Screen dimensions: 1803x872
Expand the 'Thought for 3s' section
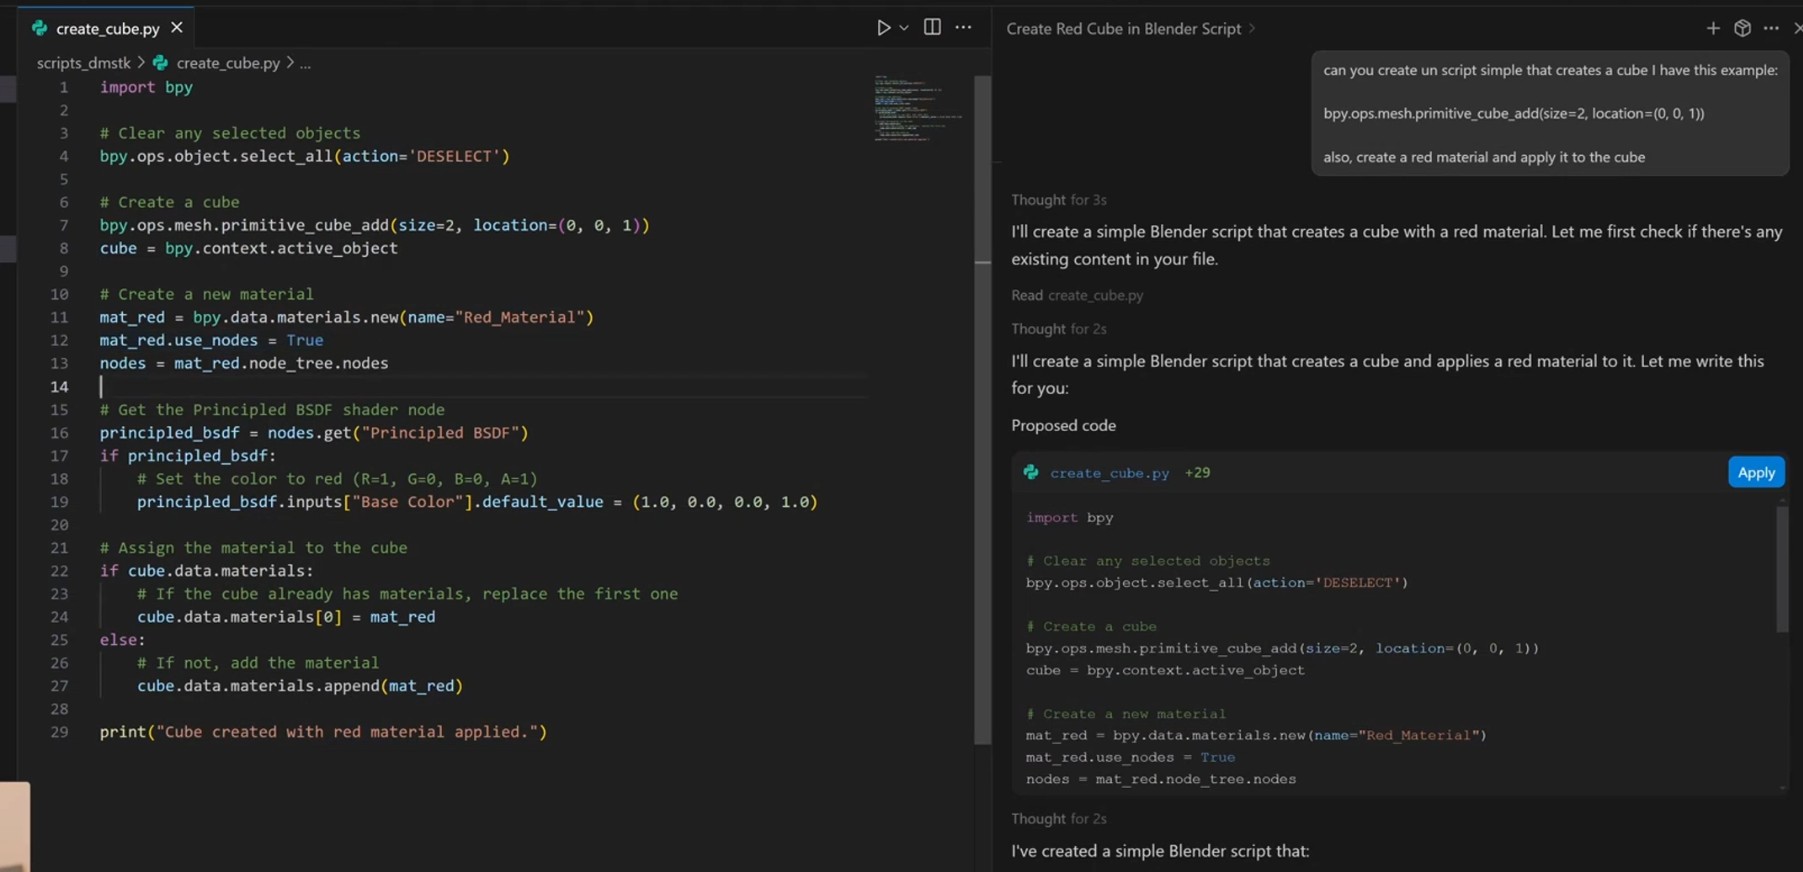click(1058, 200)
